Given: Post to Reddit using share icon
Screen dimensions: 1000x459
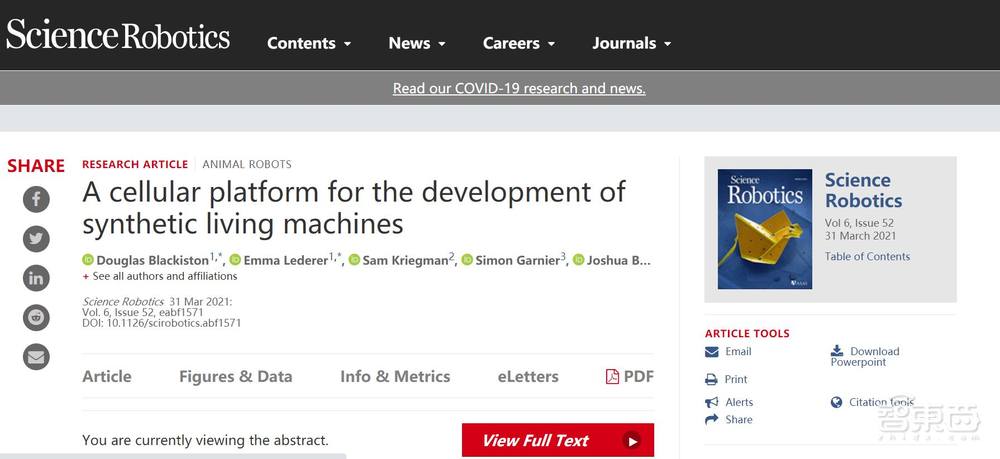Looking at the screenshot, I should point(36,317).
